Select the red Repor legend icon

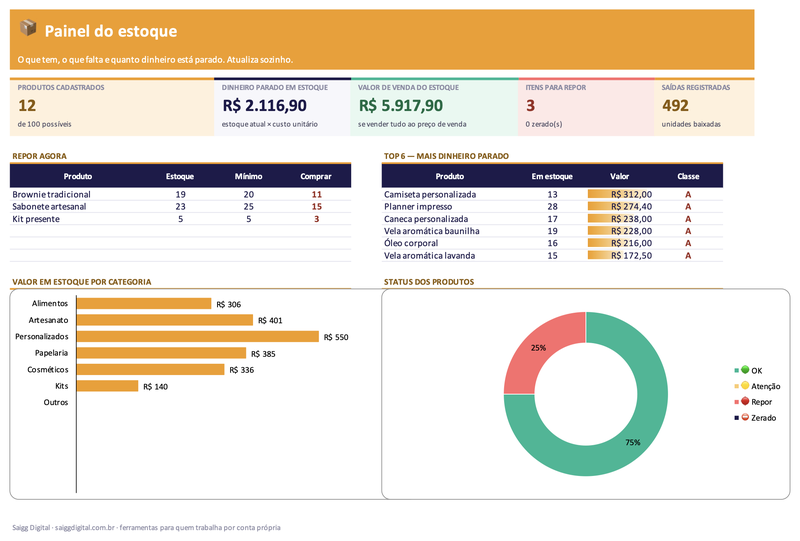pyautogui.click(x=745, y=401)
